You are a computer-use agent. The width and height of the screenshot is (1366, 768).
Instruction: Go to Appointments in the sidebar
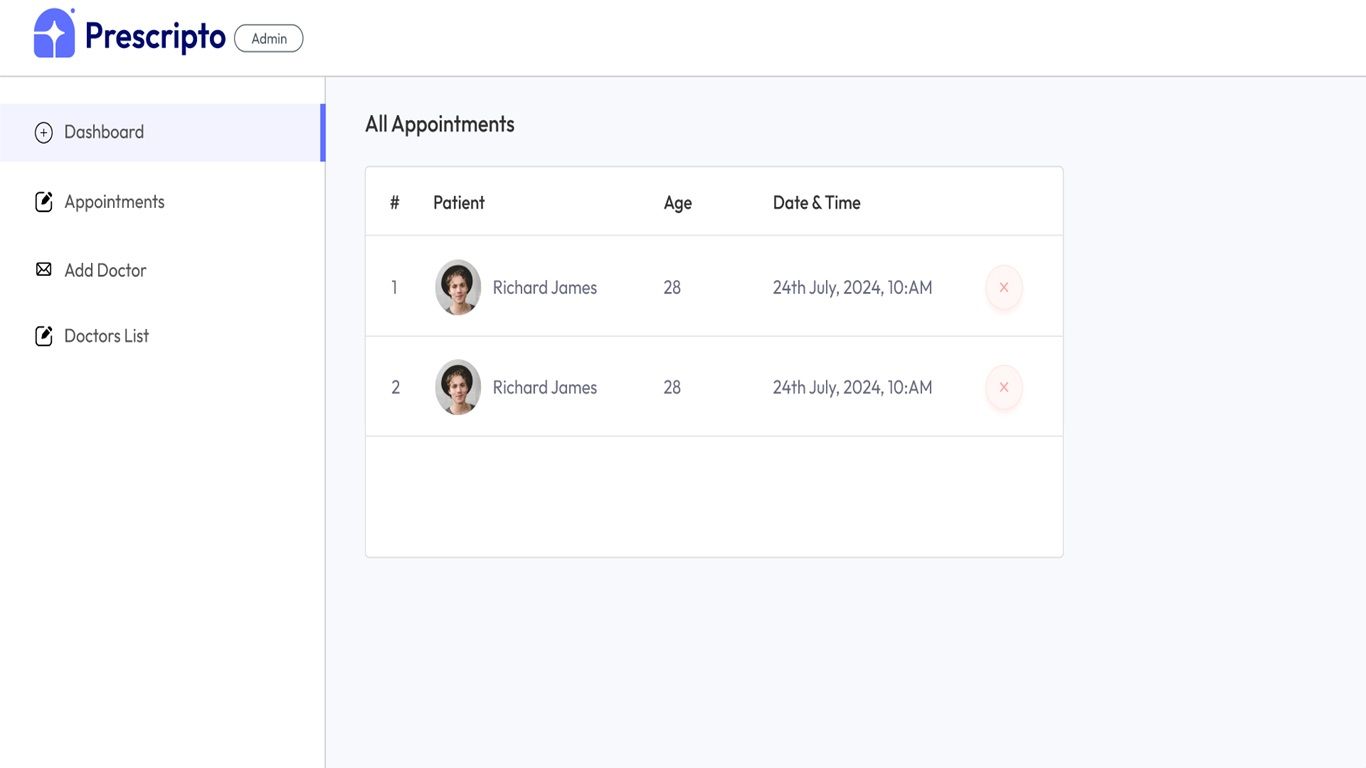coord(114,202)
